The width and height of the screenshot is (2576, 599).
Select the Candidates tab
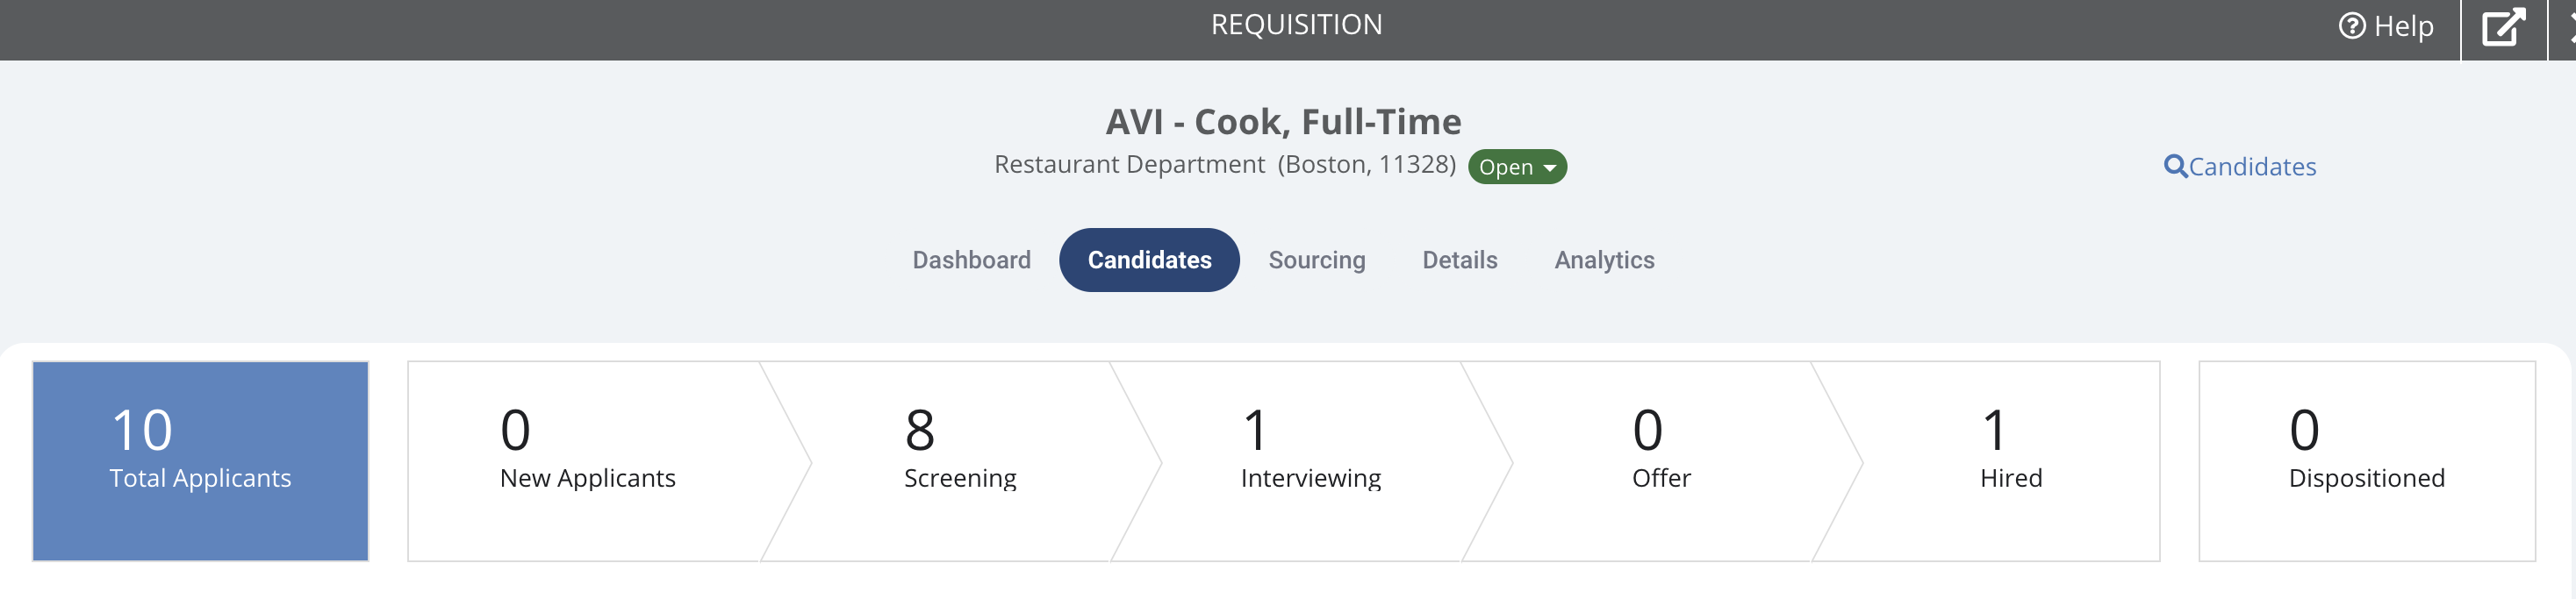(1149, 260)
